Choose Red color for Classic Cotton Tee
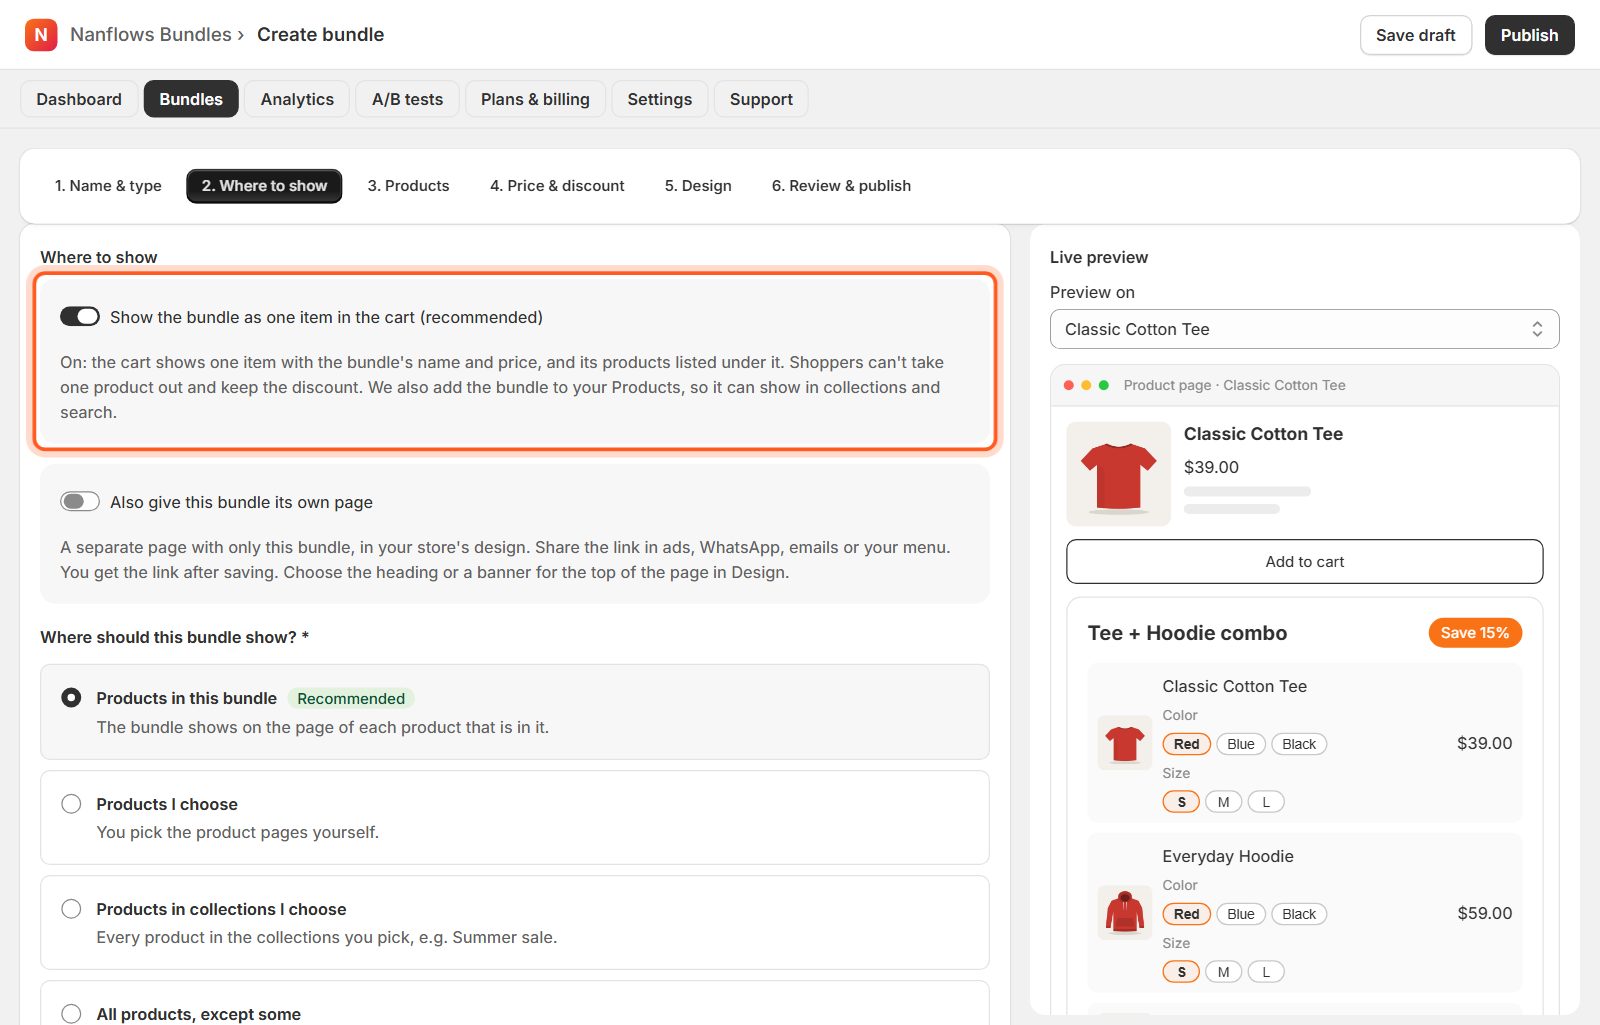 tap(1187, 744)
